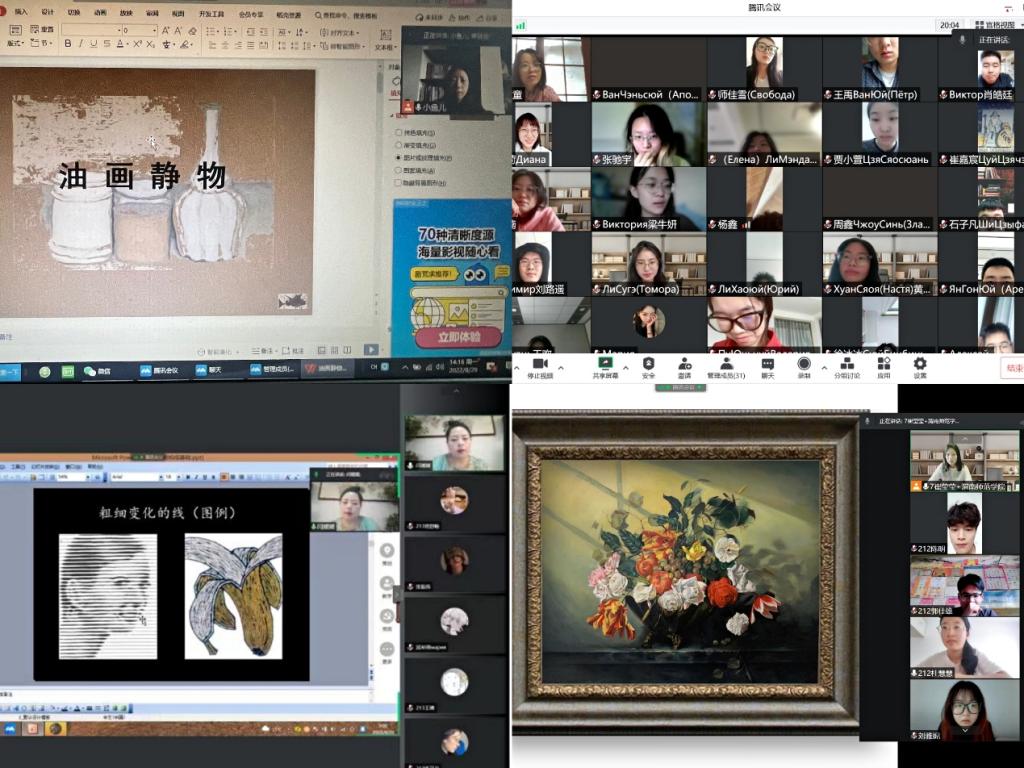Select the solid fill radio button
Viewport: 1024px width, 768px height.
point(400,132)
